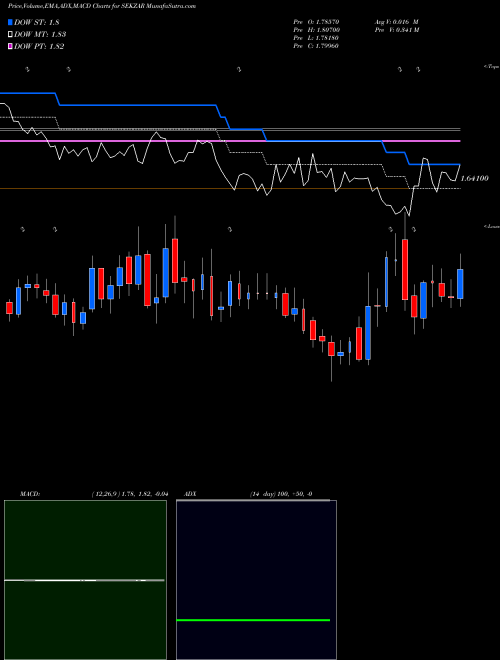Viewport: 500px width, 660px height.
Task: Click the green ADX indicator line
Action: tap(253, 620)
